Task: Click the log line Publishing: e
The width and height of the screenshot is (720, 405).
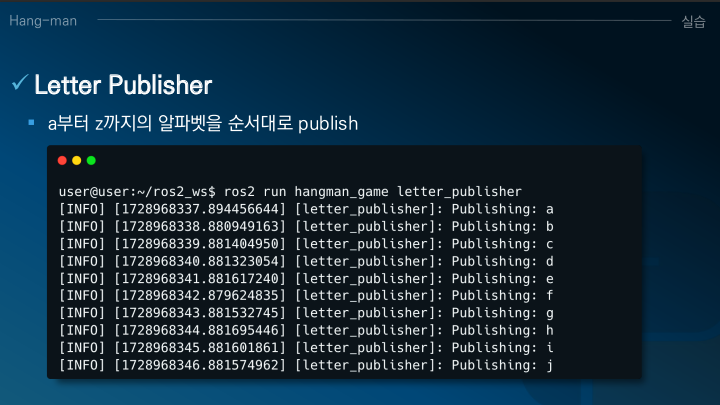Action: (306, 279)
